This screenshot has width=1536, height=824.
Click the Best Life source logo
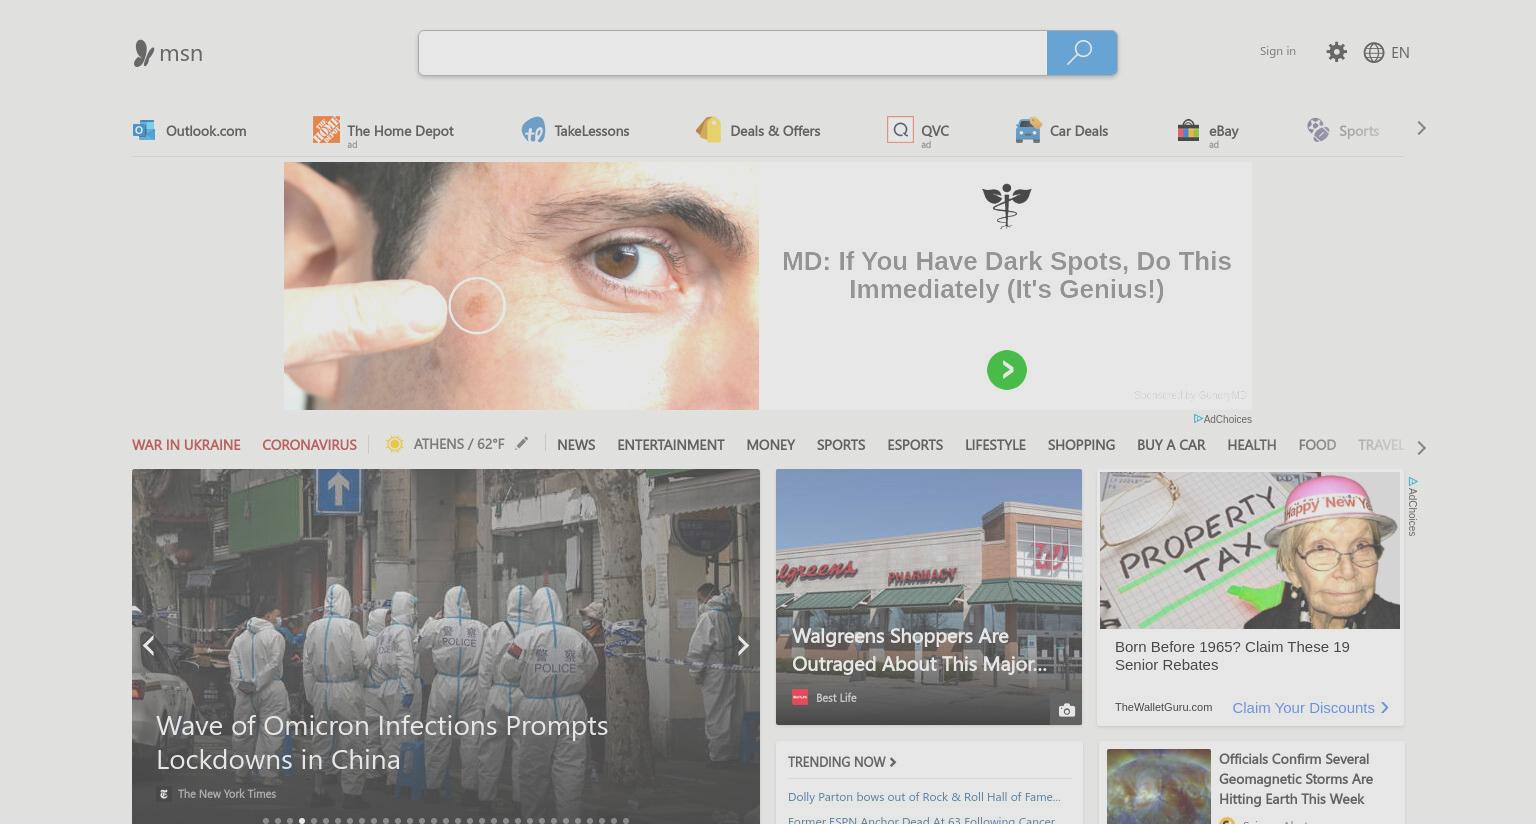point(800,698)
